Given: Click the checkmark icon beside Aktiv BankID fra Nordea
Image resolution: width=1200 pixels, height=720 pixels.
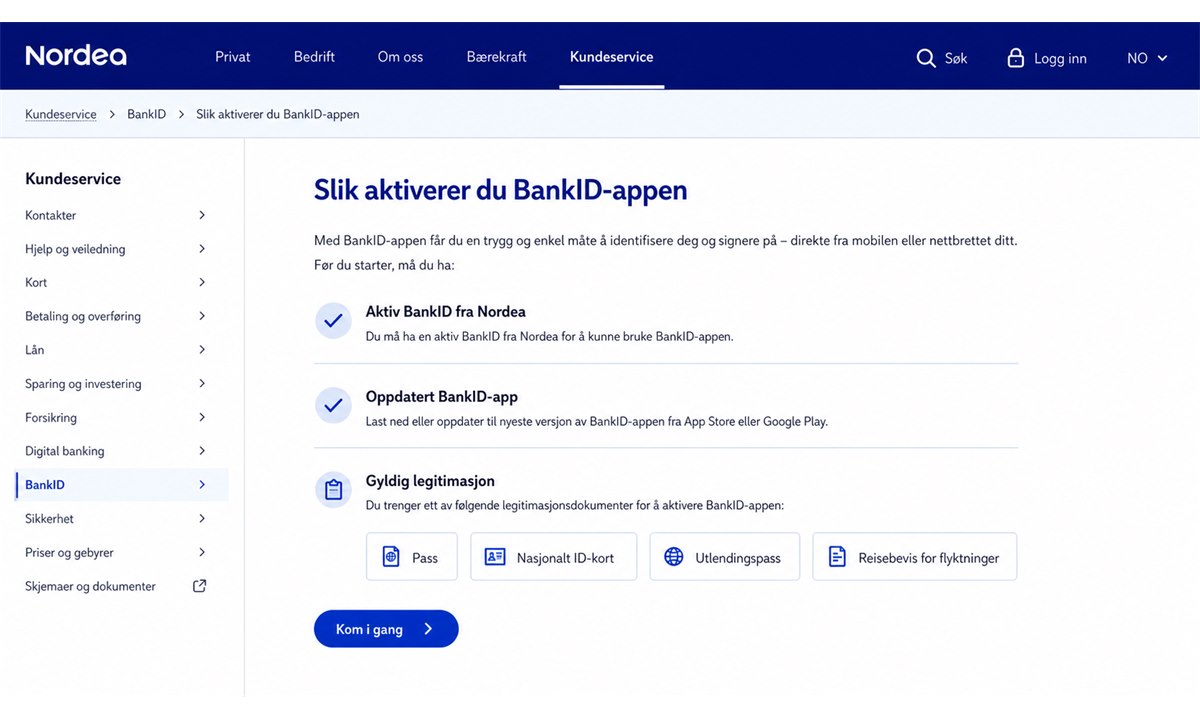Looking at the screenshot, I should coord(333,321).
